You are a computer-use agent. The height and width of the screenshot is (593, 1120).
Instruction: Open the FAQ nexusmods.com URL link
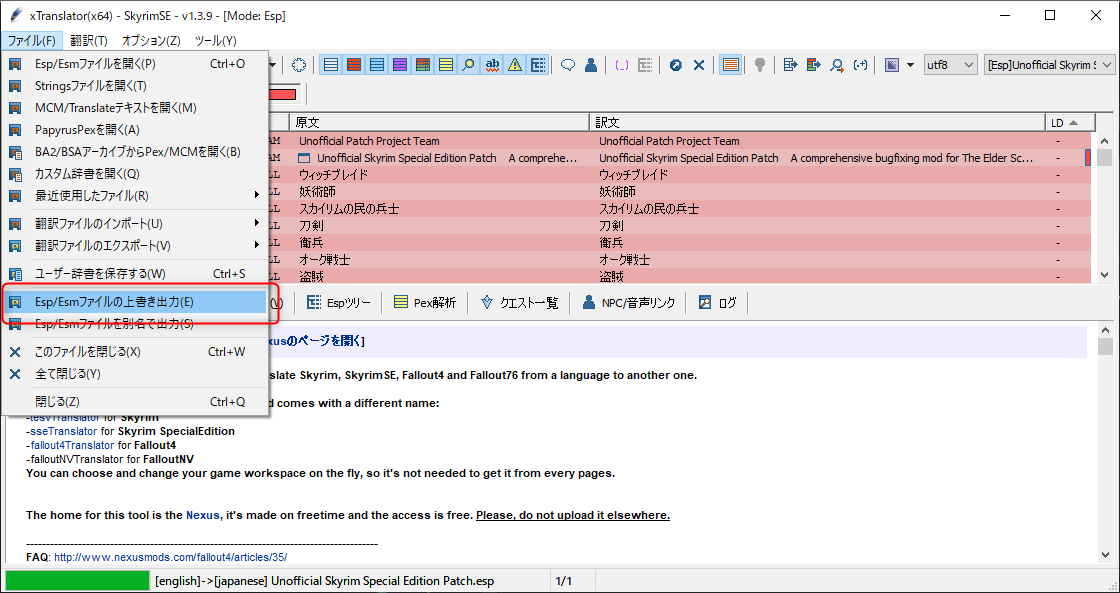(x=171, y=557)
